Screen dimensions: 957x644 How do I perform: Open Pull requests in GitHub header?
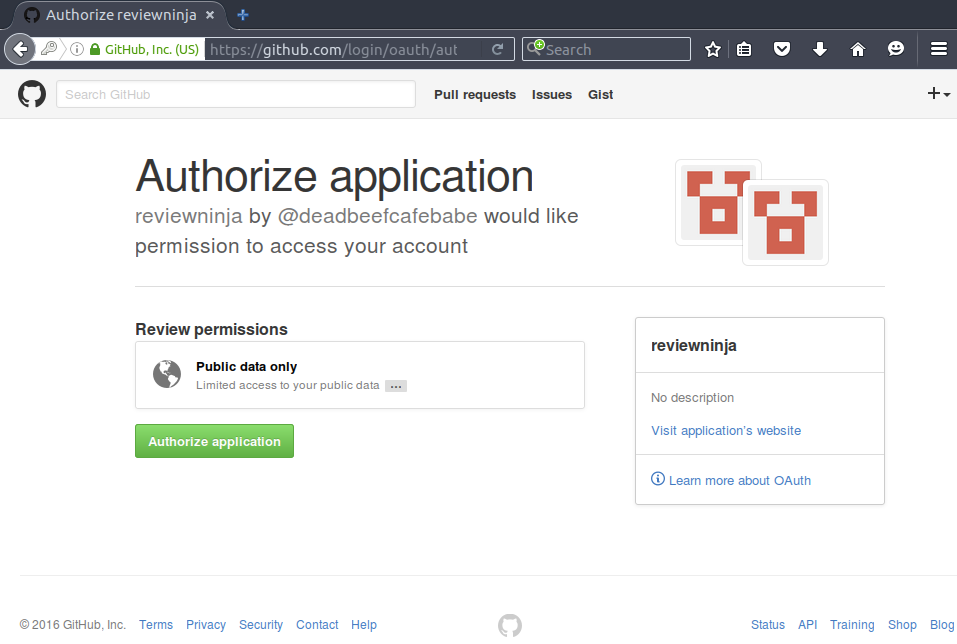coord(475,95)
